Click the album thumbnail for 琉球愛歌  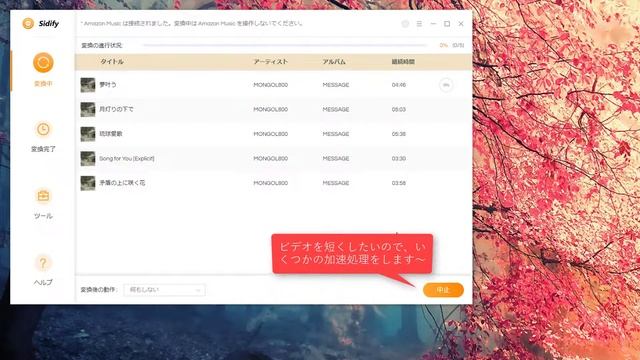point(88,134)
